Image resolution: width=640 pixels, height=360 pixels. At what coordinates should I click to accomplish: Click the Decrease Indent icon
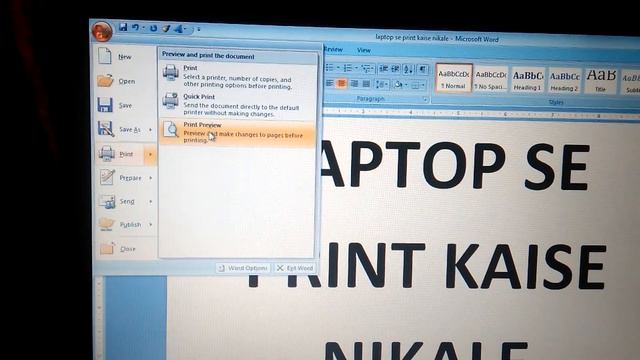click(383, 69)
